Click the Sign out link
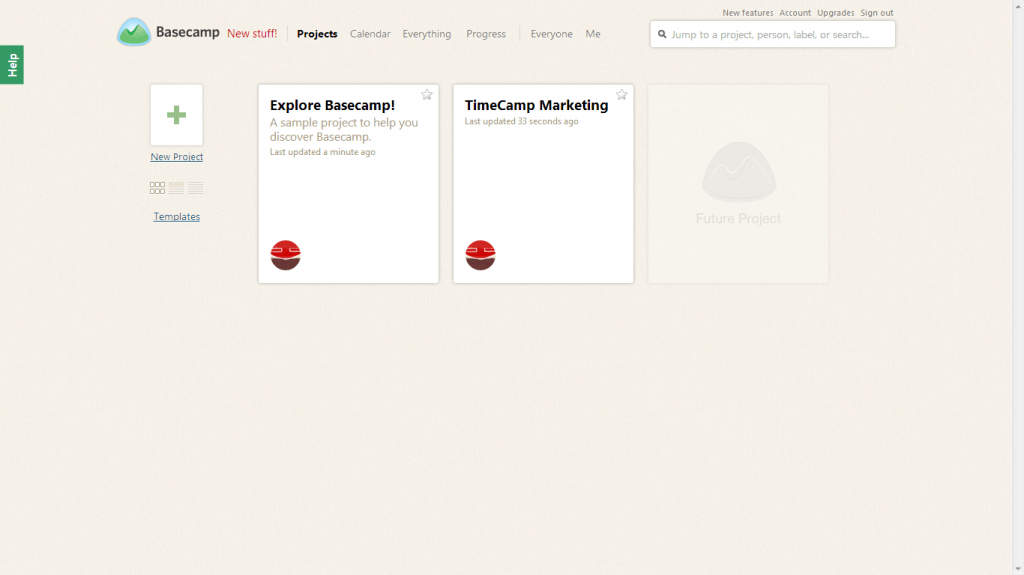Viewport: 1024px width, 575px height. point(877,13)
